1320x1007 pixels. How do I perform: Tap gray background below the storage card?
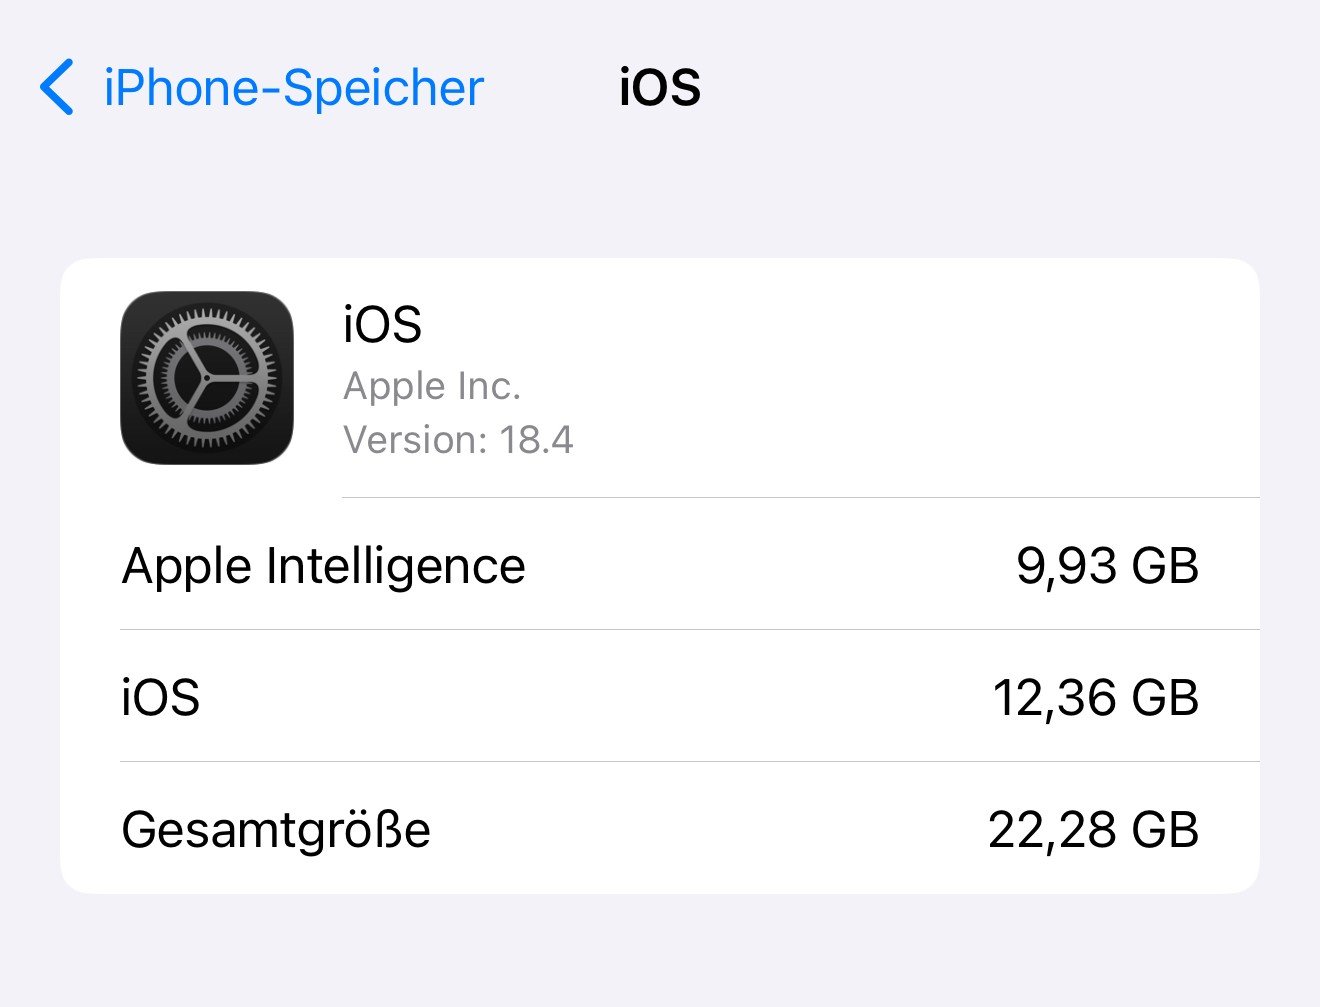click(x=660, y=950)
